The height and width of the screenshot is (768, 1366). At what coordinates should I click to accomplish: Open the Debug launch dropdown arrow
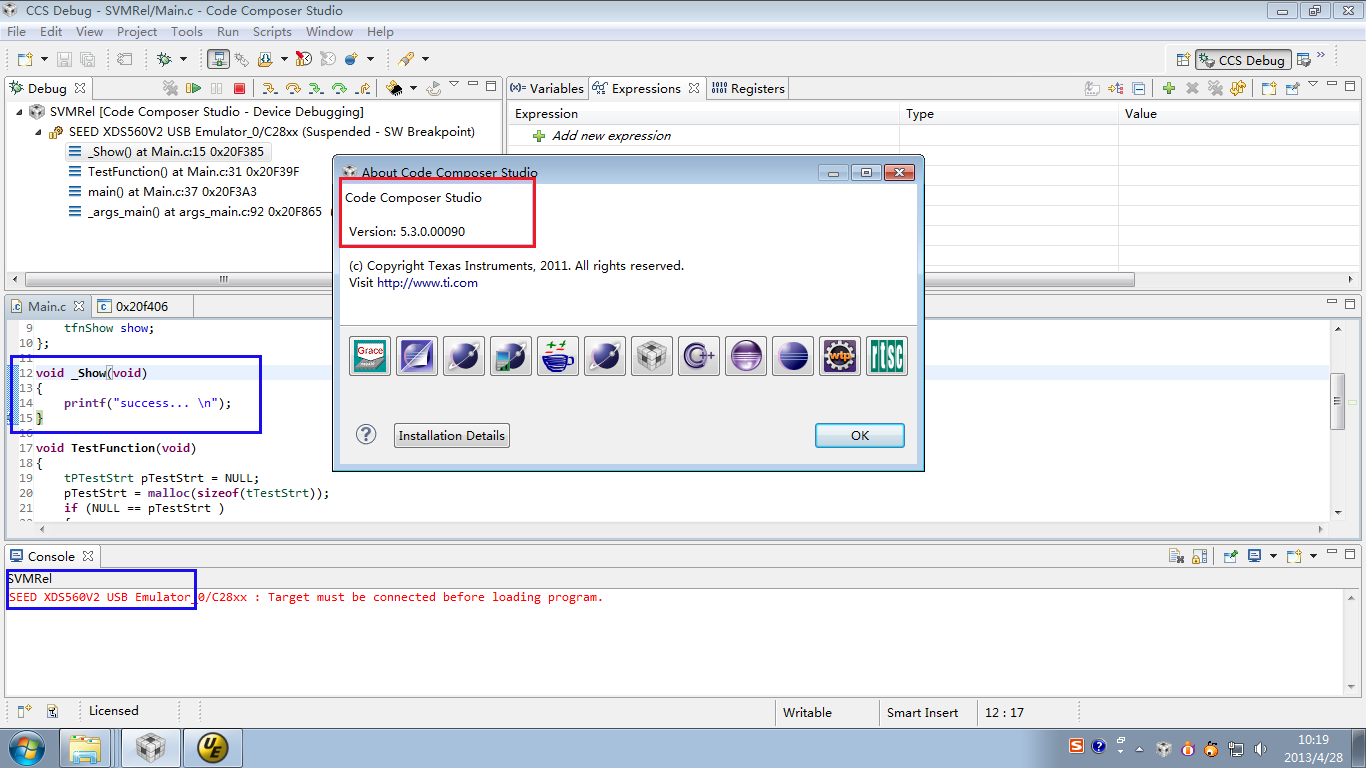[183, 60]
